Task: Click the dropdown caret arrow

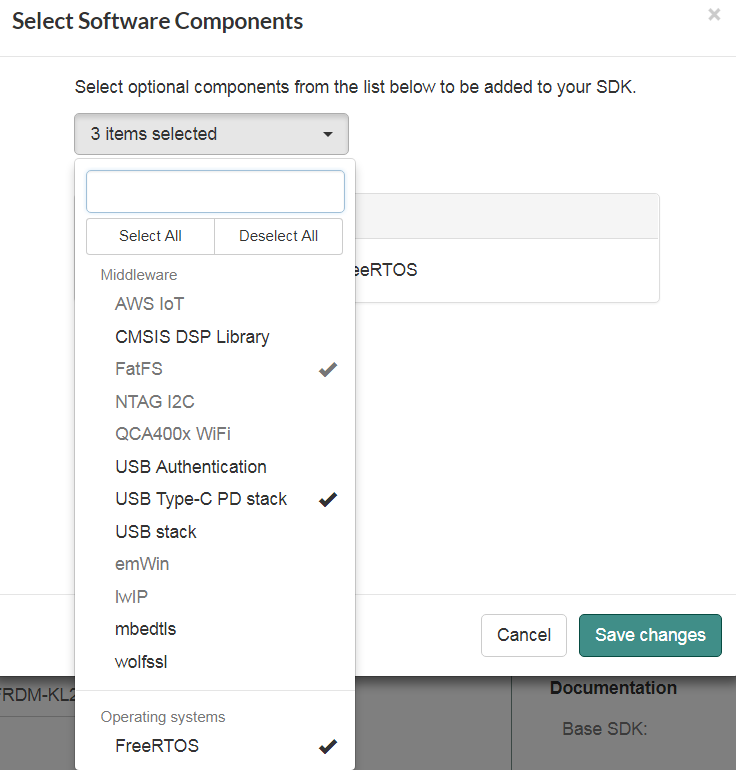Action: click(x=327, y=135)
